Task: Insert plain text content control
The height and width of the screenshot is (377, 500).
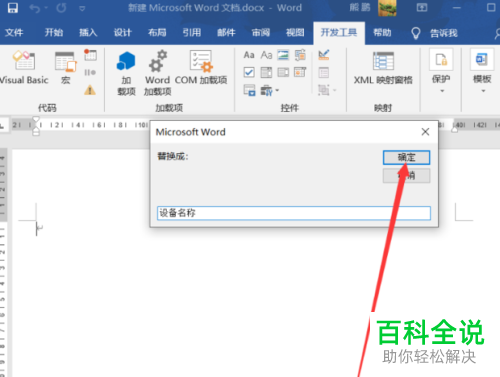Action: click(x=266, y=55)
